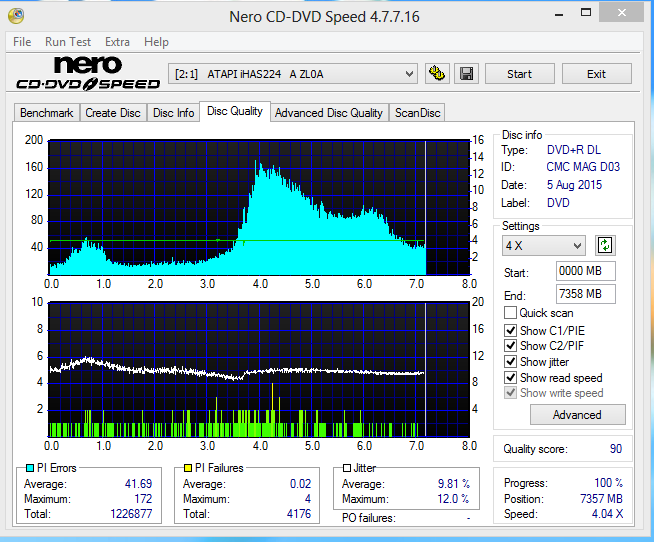Select the Disc Quality tab
Image resolution: width=654 pixels, height=542 pixels.
(x=235, y=111)
